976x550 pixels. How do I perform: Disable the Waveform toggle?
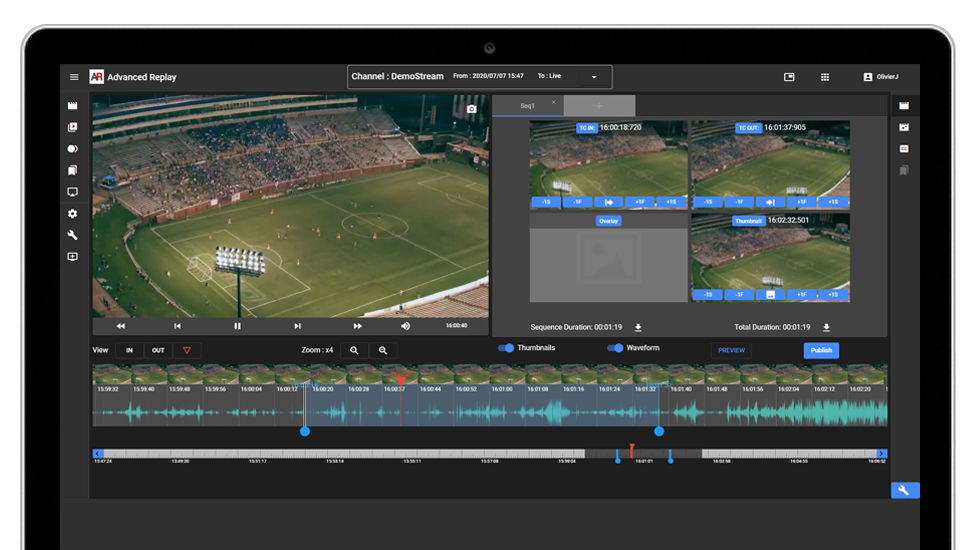point(615,348)
